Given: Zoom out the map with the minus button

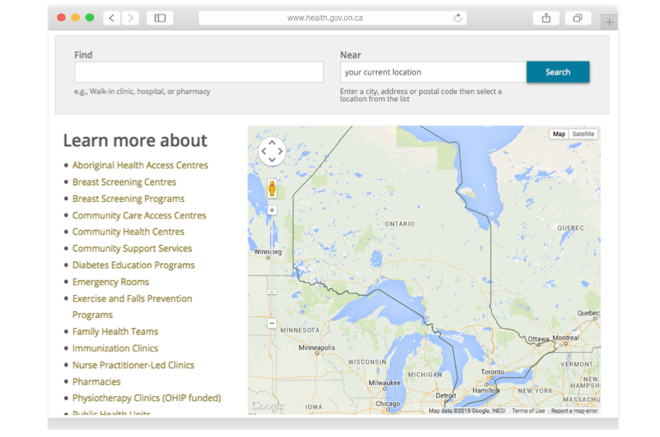Looking at the screenshot, I should coord(272,323).
